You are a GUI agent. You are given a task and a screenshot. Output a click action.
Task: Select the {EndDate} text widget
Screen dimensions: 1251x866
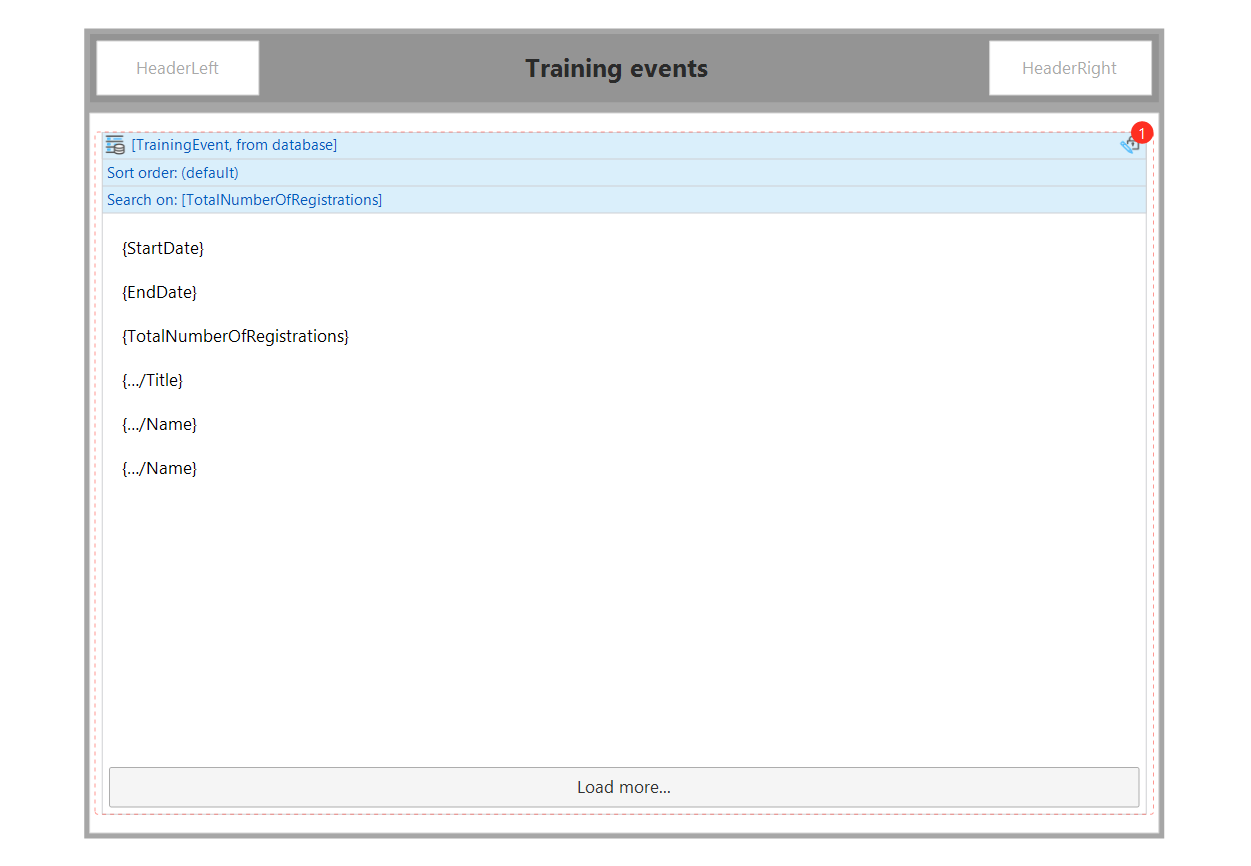pos(159,292)
